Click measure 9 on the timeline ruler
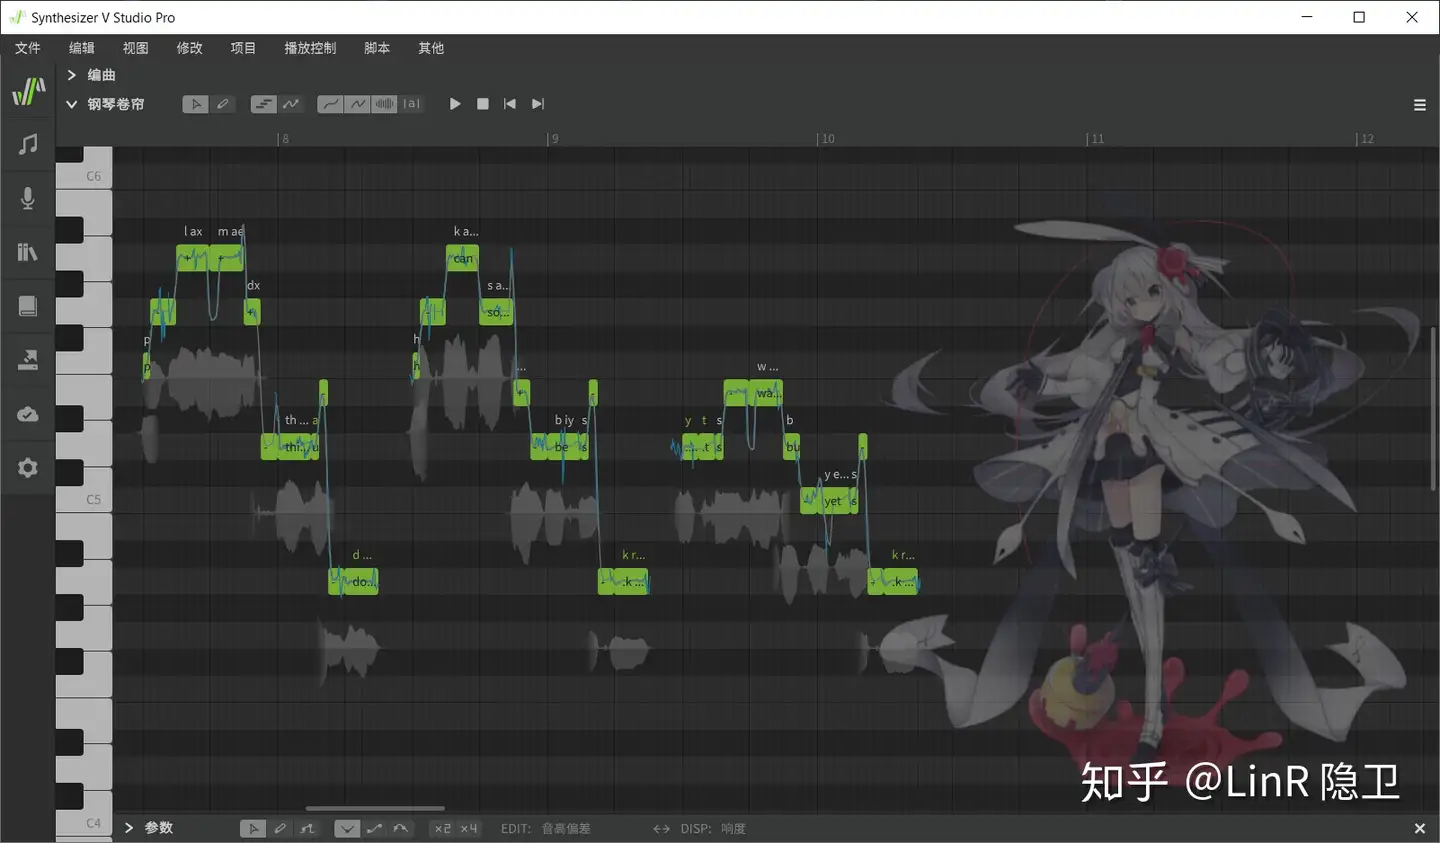 point(554,139)
